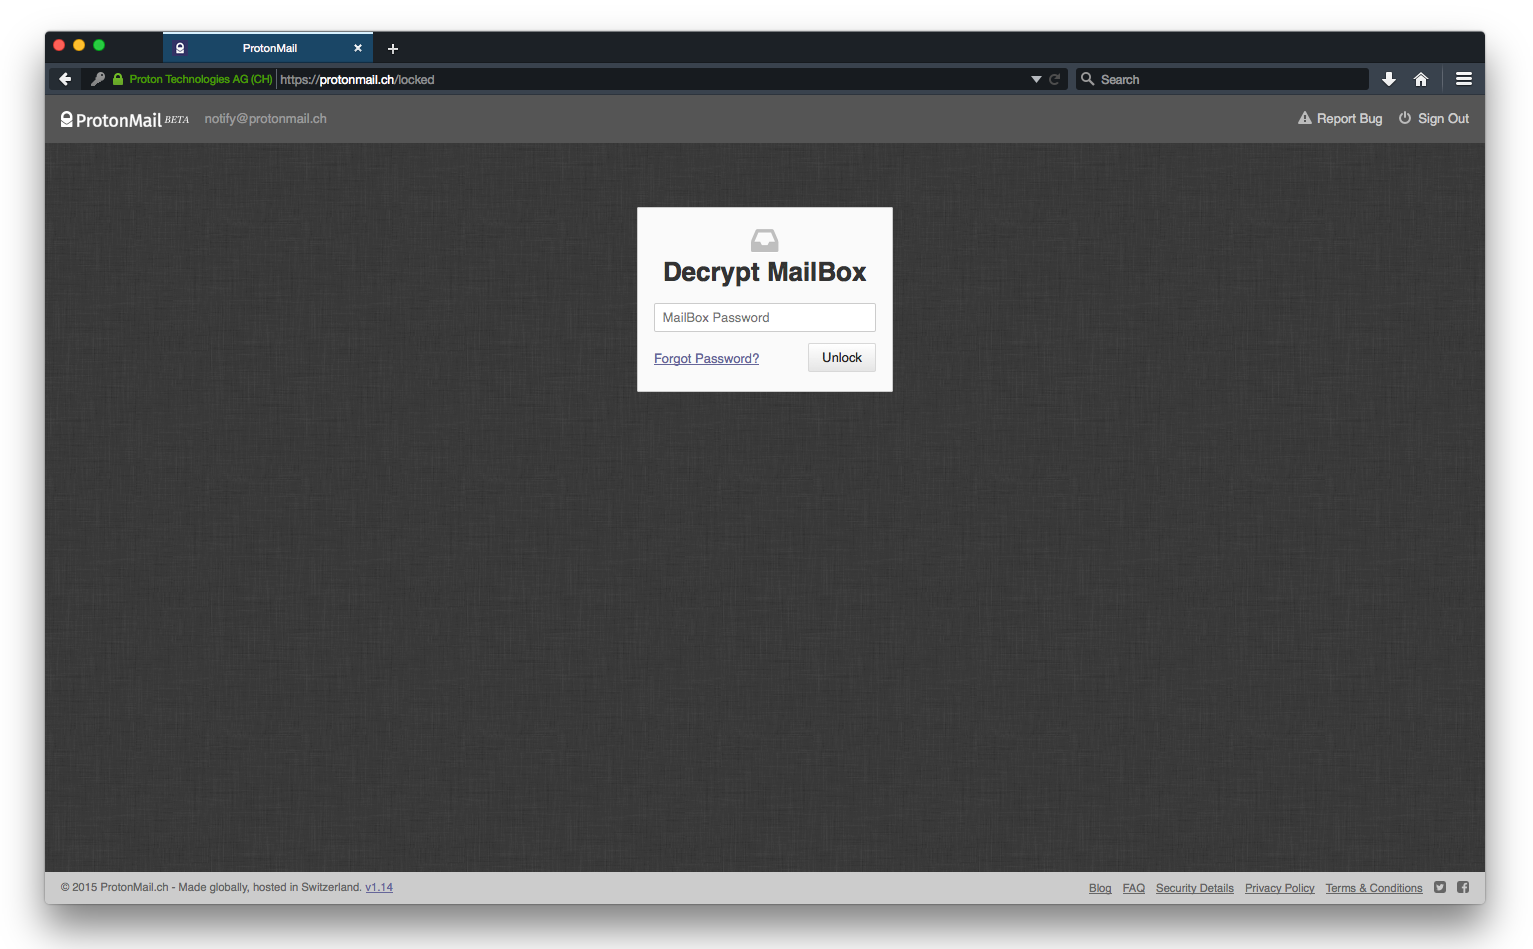The height and width of the screenshot is (949, 1533).
Task: Open the Security Details footer link
Action: tap(1194, 888)
